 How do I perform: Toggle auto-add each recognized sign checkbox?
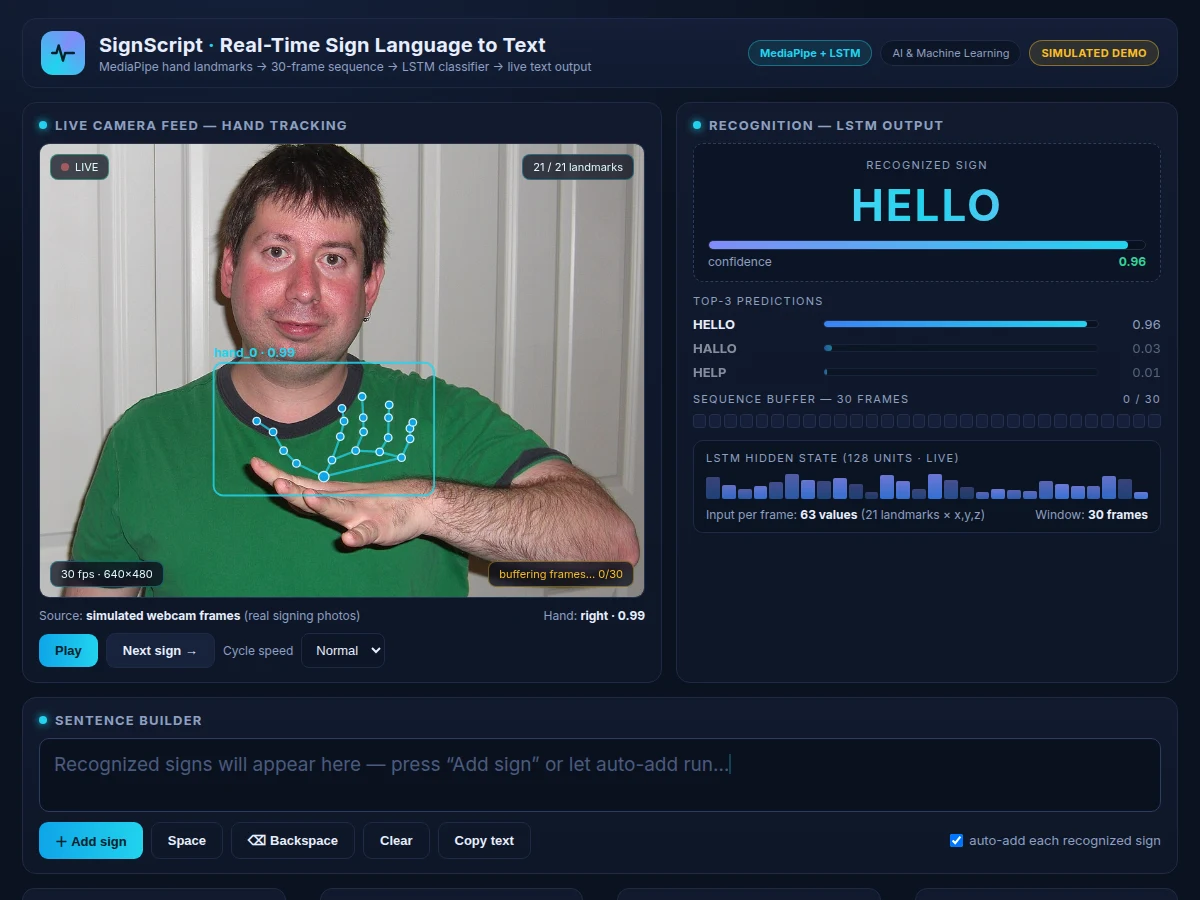(x=956, y=840)
